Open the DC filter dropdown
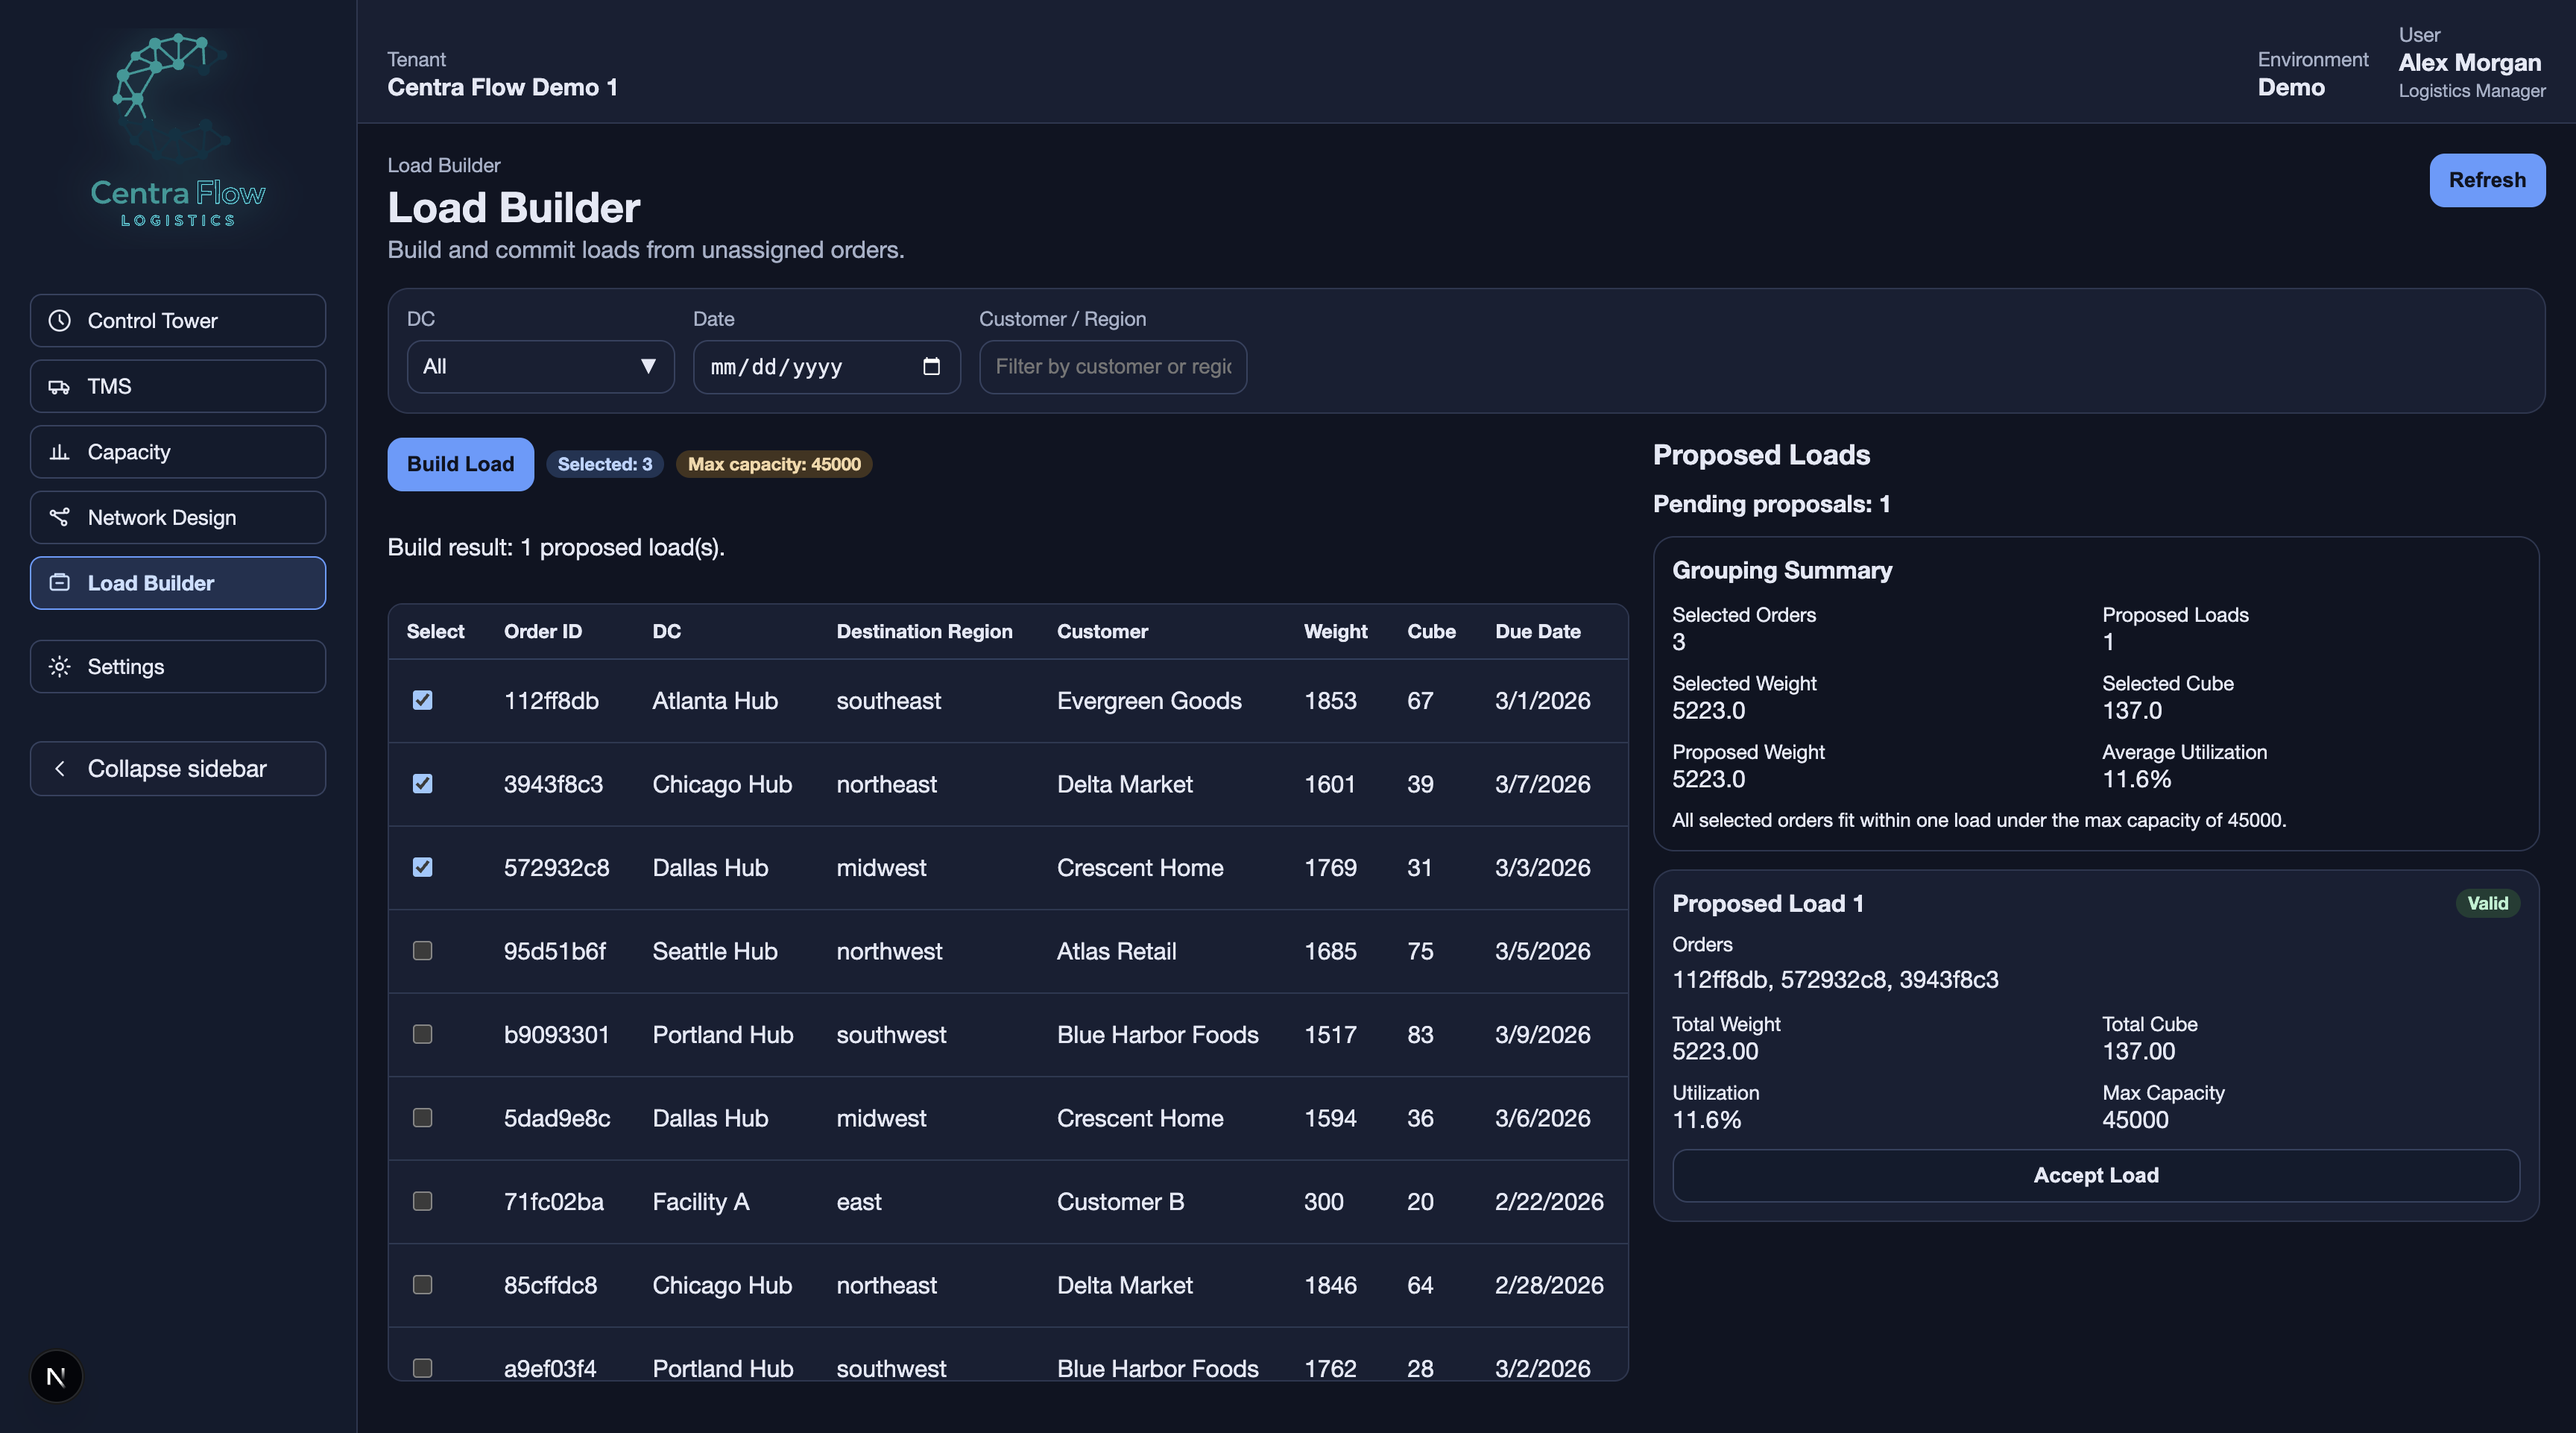The width and height of the screenshot is (2576, 1433). (x=540, y=366)
